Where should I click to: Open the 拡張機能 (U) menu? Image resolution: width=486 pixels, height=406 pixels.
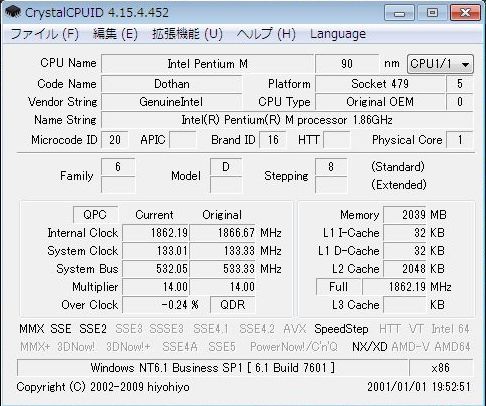(187, 34)
